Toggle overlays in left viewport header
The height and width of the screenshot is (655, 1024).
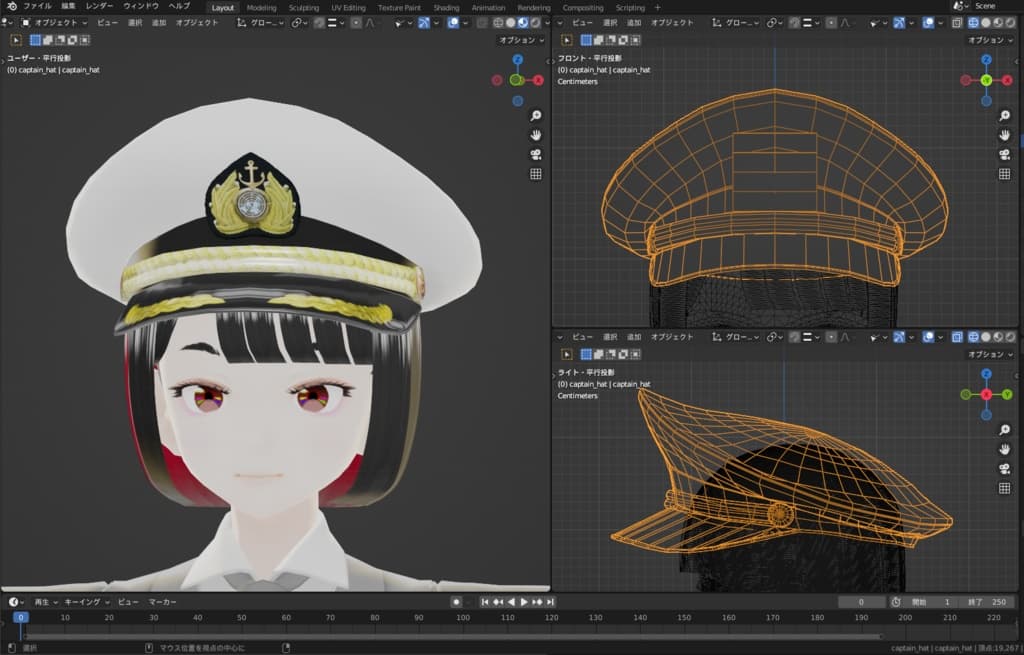(x=453, y=22)
